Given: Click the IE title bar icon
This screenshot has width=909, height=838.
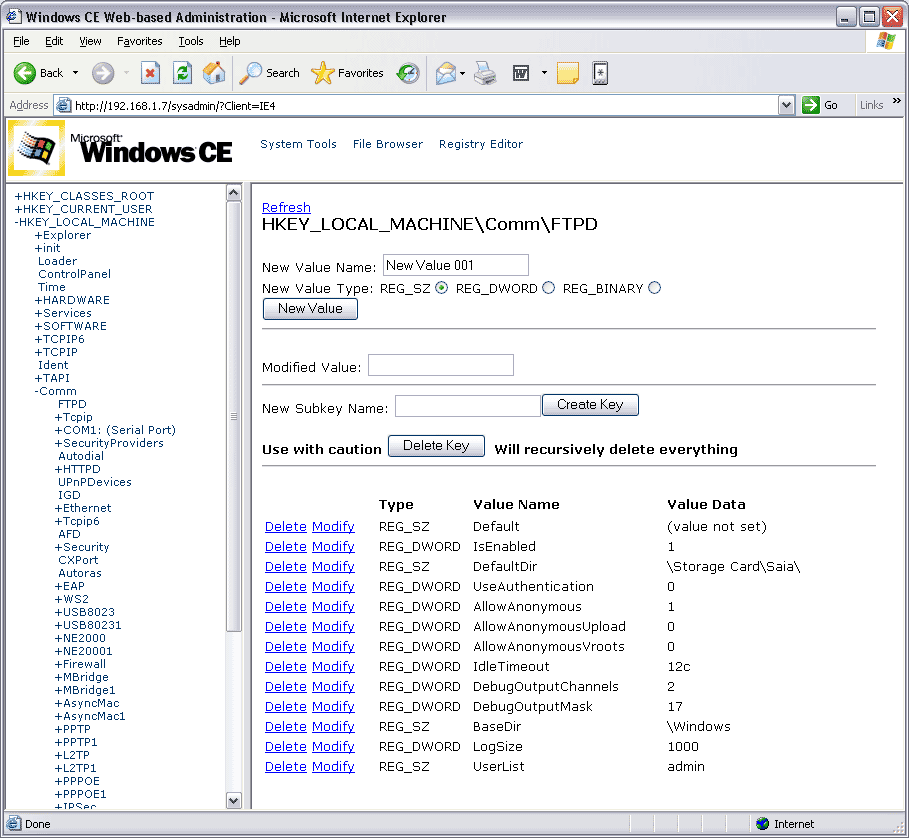Looking at the screenshot, I should coord(14,17).
